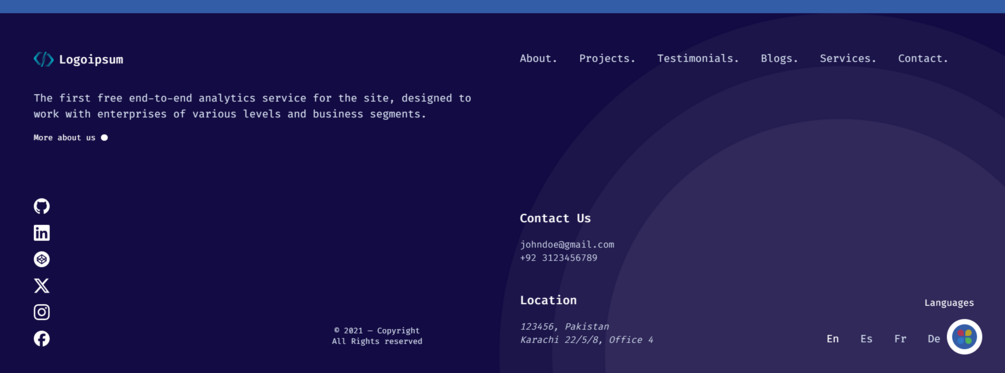Go to the Projects. navigation item

tap(607, 58)
